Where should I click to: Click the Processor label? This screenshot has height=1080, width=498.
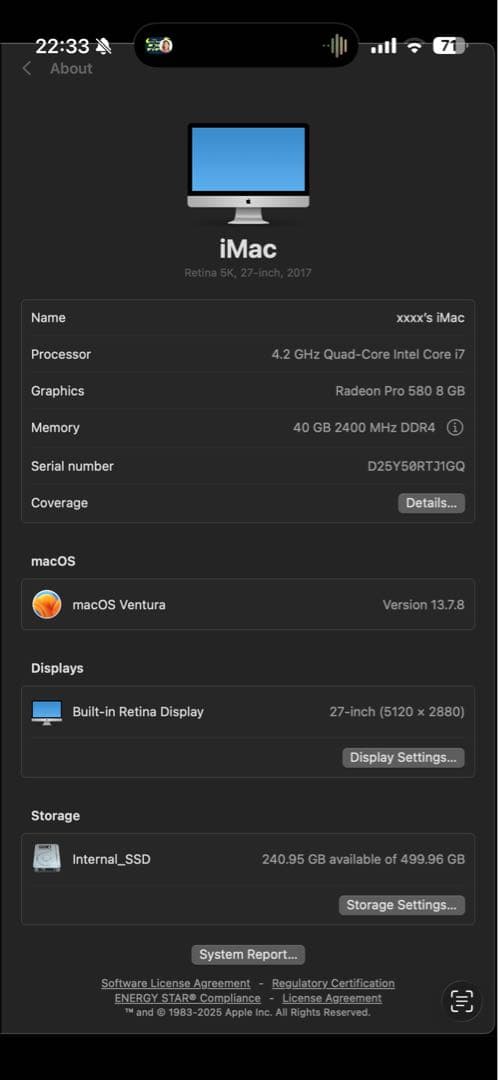[x=61, y=354]
